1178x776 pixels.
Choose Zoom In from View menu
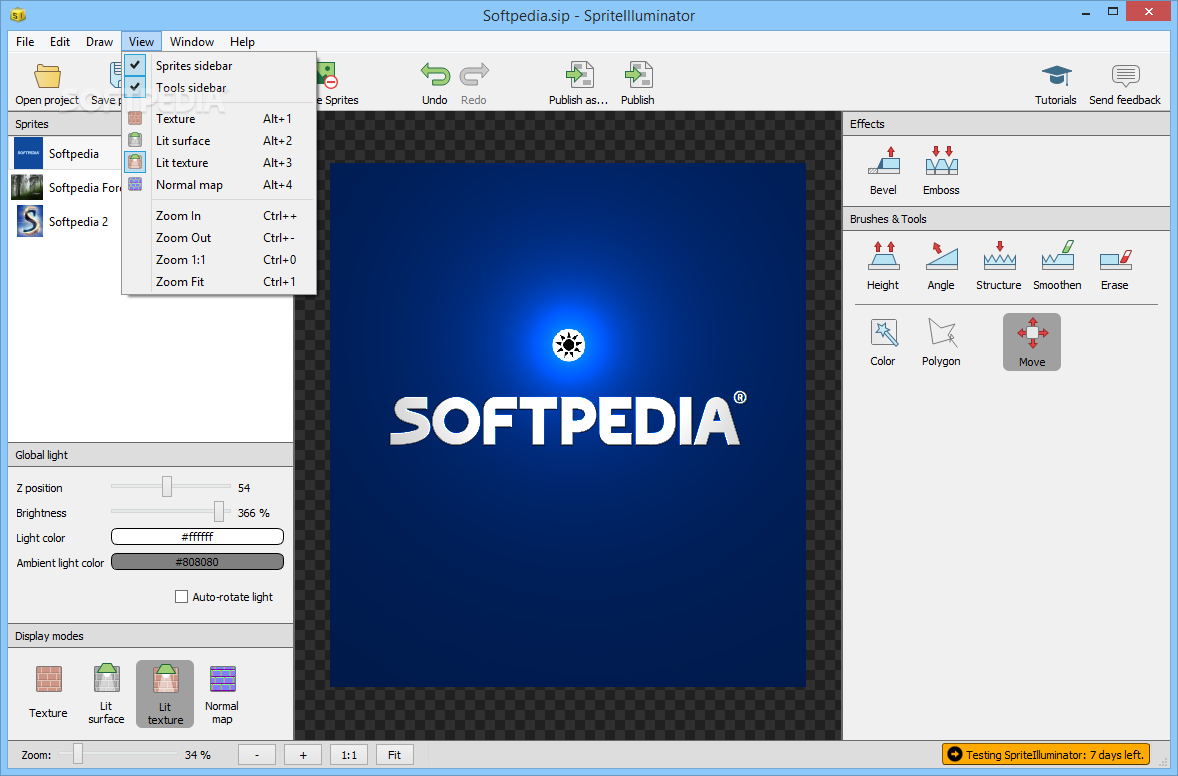coord(219,216)
